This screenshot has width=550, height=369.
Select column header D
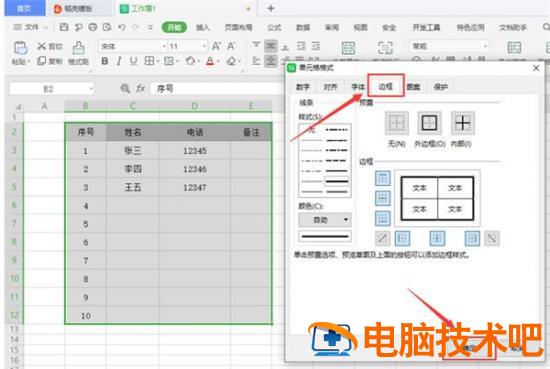click(x=195, y=106)
